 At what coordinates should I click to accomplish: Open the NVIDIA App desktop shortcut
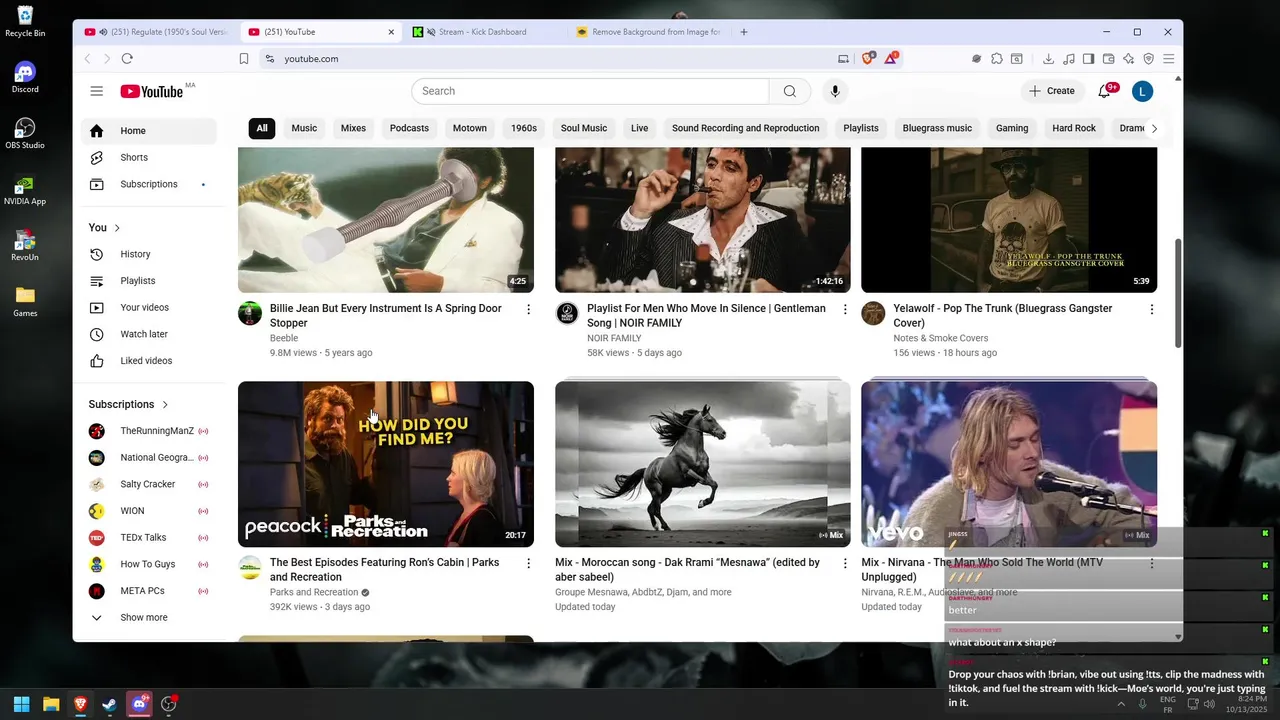tap(25, 190)
